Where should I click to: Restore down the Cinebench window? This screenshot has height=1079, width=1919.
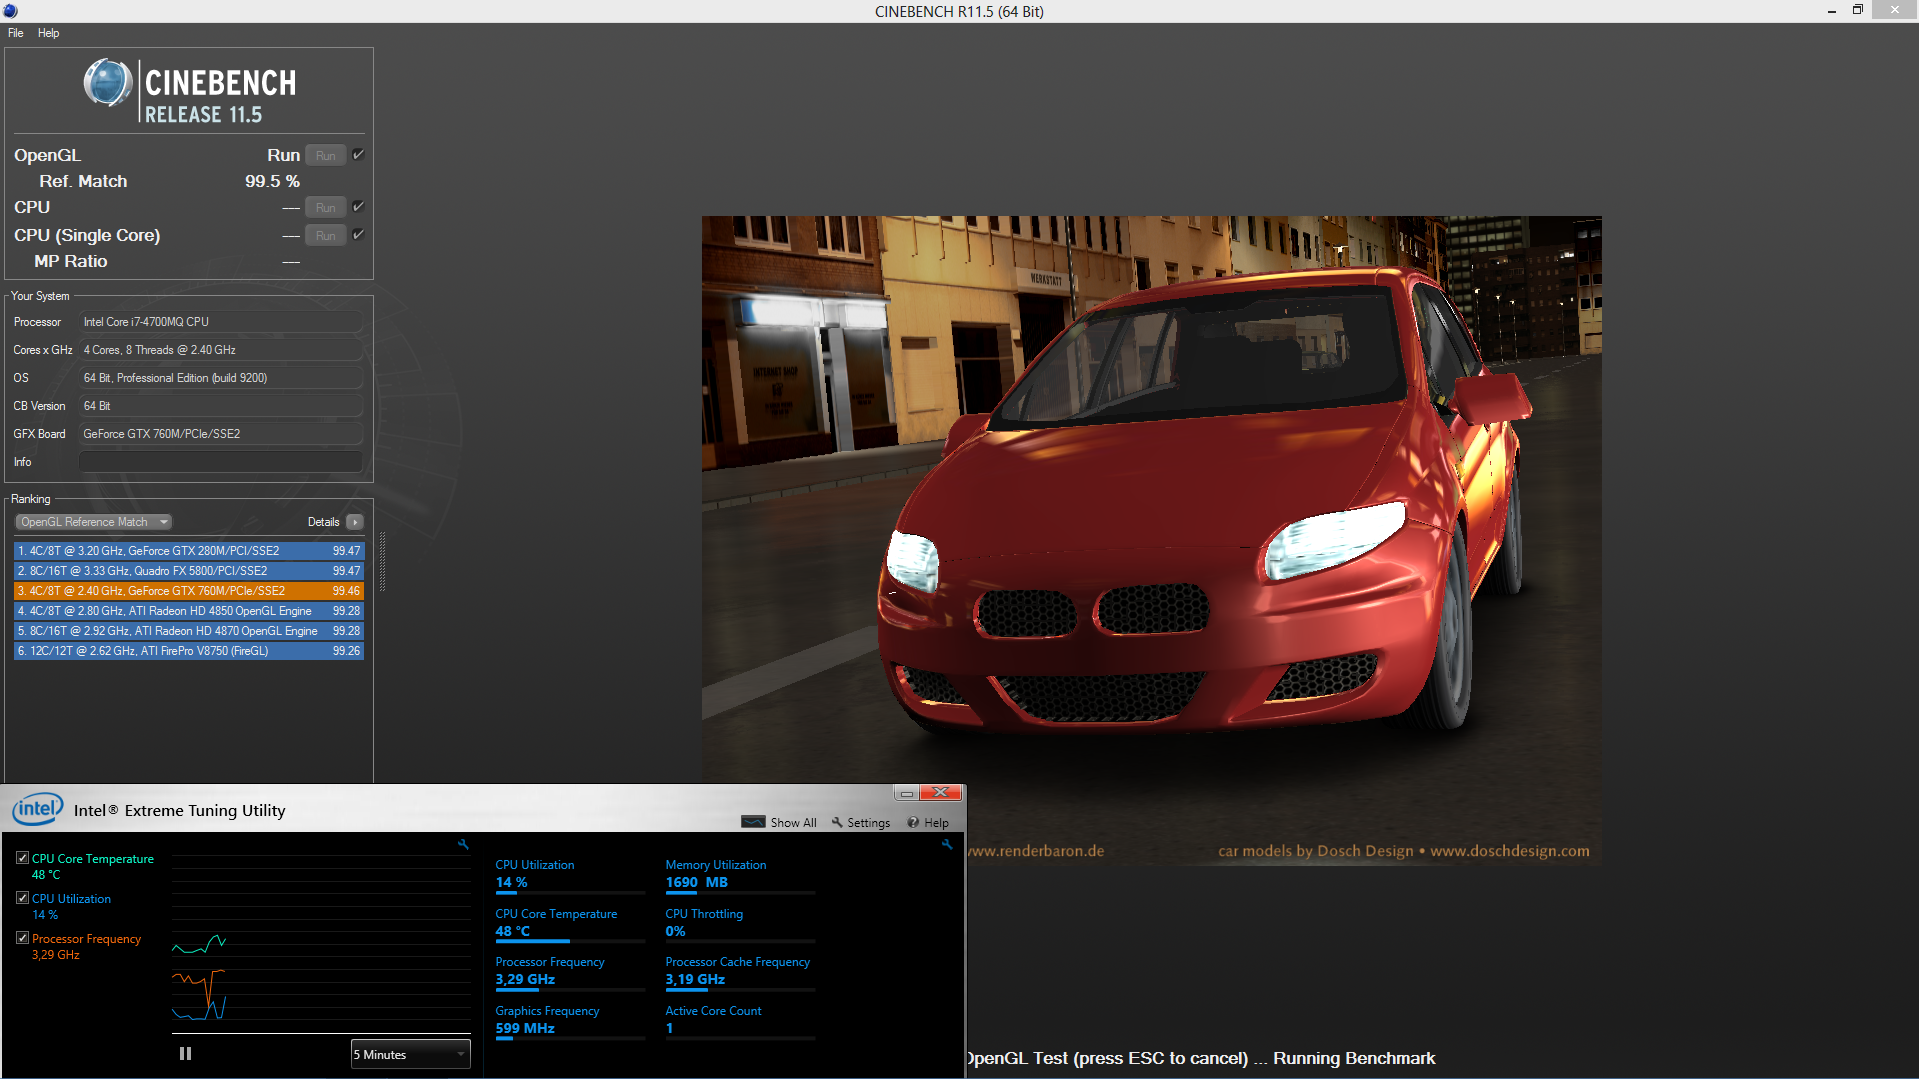(x=1858, y=10)
